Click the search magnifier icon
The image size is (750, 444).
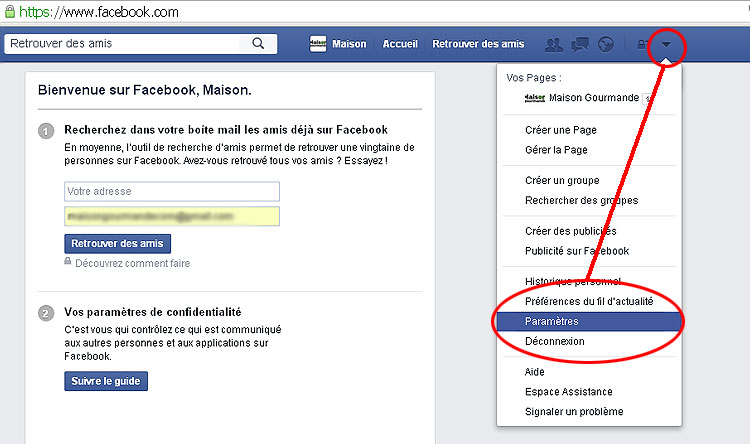click(258, 44)
